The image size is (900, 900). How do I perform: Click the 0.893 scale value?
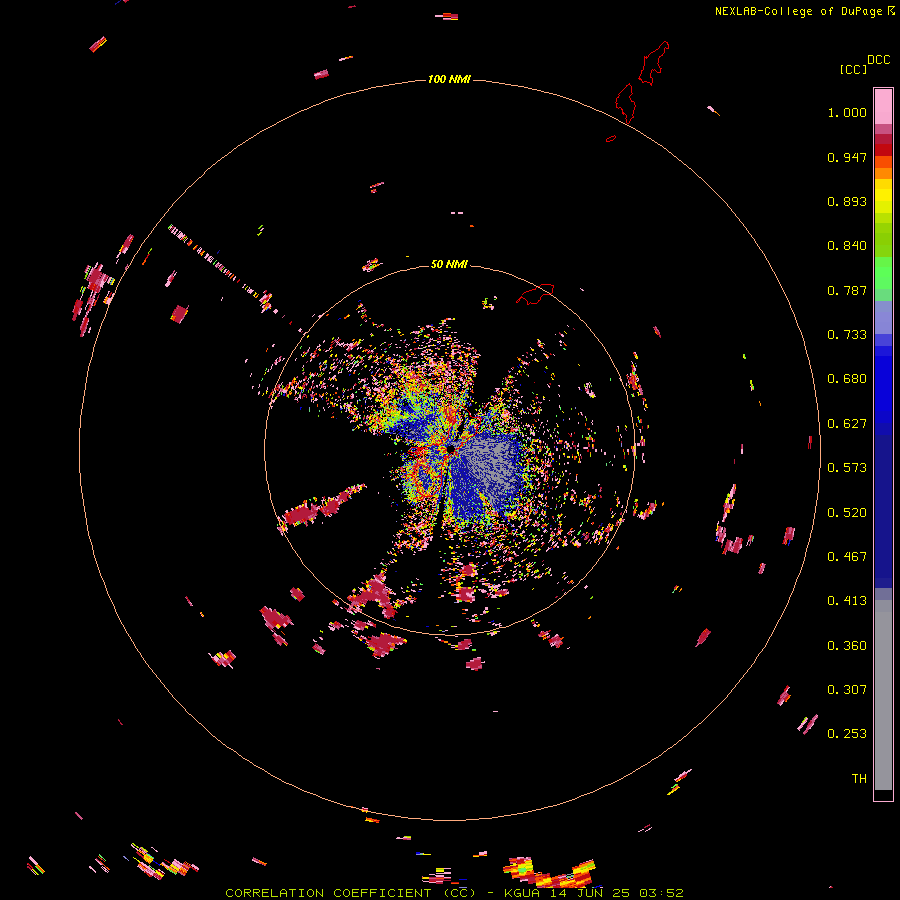click(847, 201)
